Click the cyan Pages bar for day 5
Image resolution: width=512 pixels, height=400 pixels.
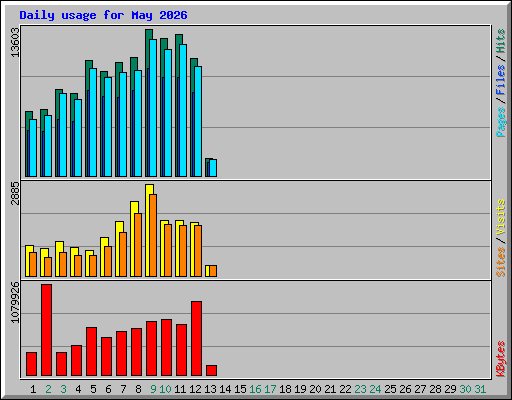click(x=93, y=122)
